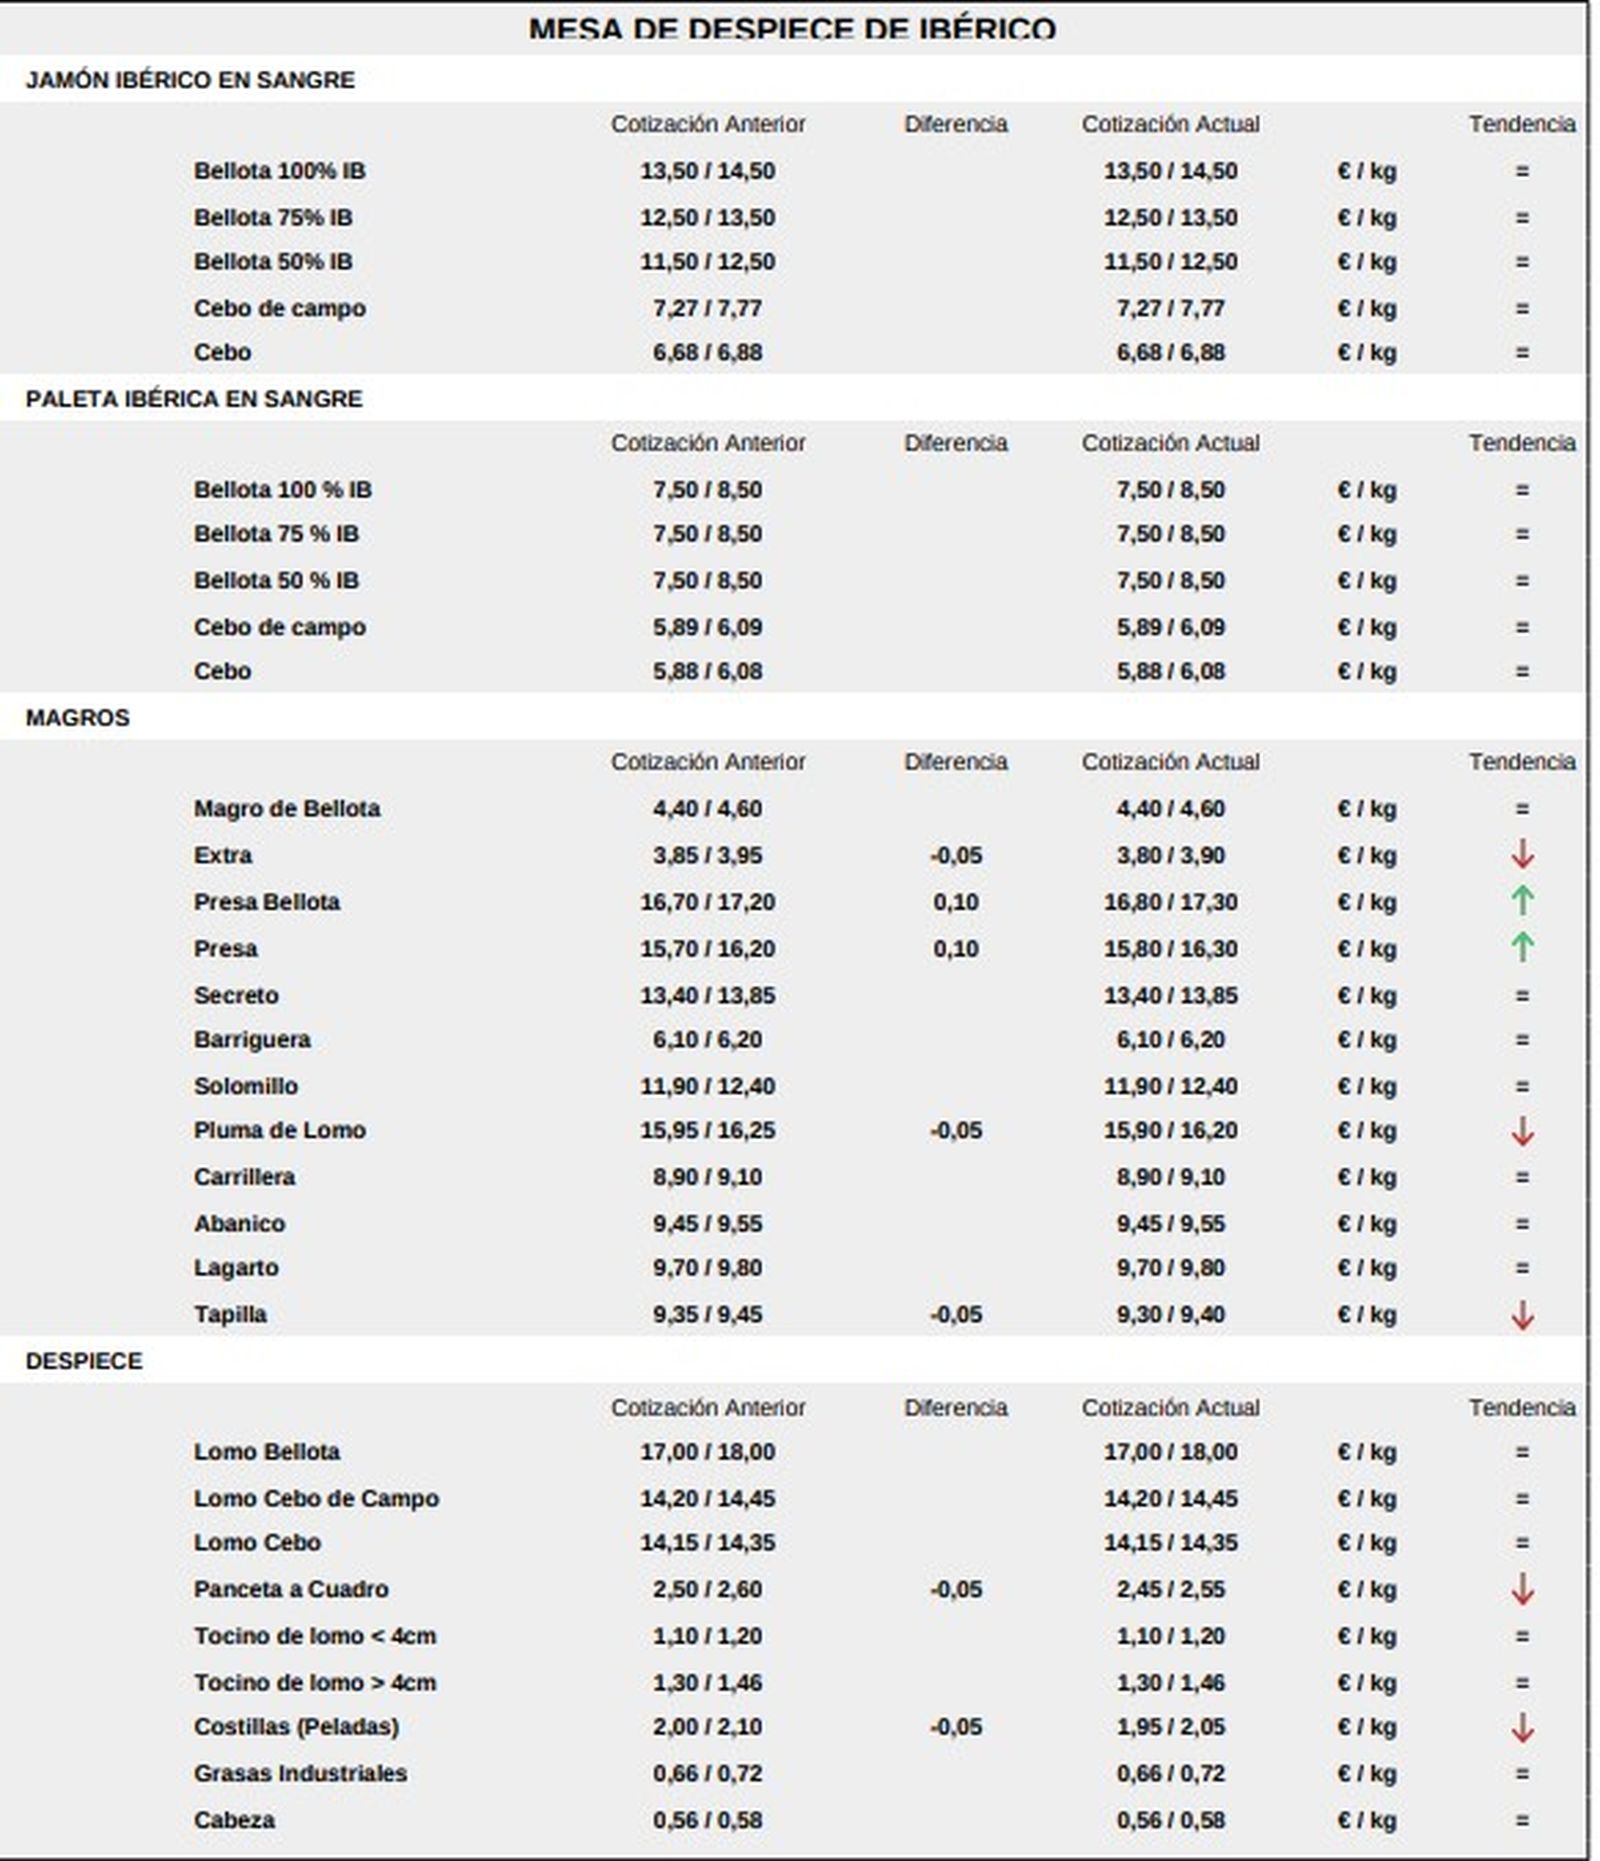Click the red down arrow for Panceta a Cuadro
Viewport: 1600px width, 1861px height.
1521,1589
